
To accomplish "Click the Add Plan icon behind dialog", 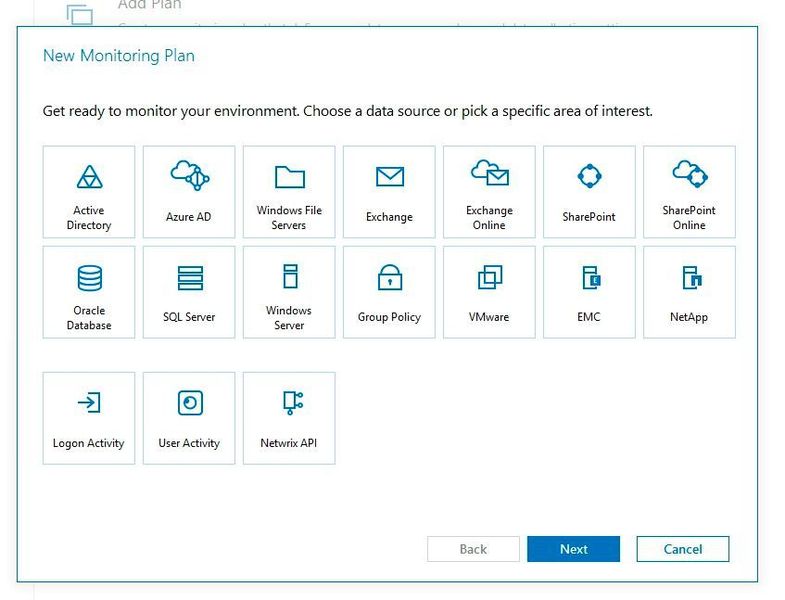I will (x=80, y=14).
